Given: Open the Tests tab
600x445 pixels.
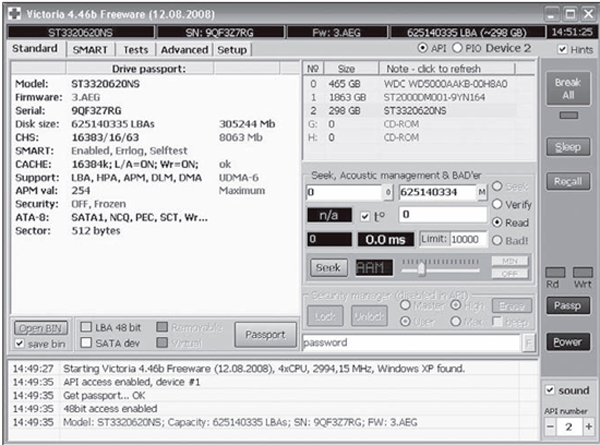Looking at the screenshot, I should point(136,49).
